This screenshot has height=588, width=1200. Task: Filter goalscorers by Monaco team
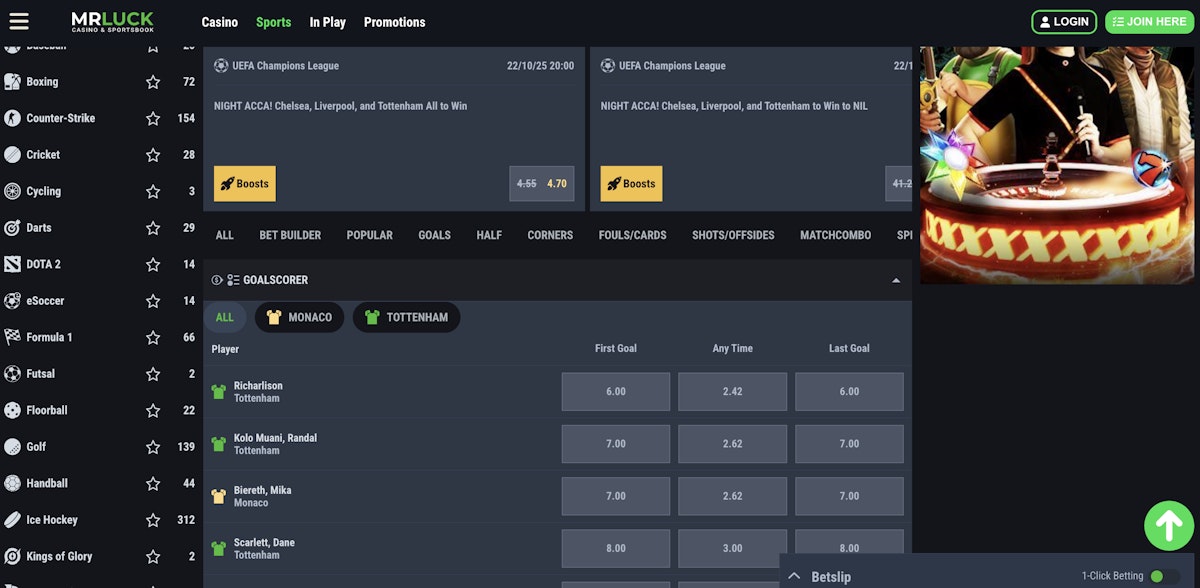299,317
